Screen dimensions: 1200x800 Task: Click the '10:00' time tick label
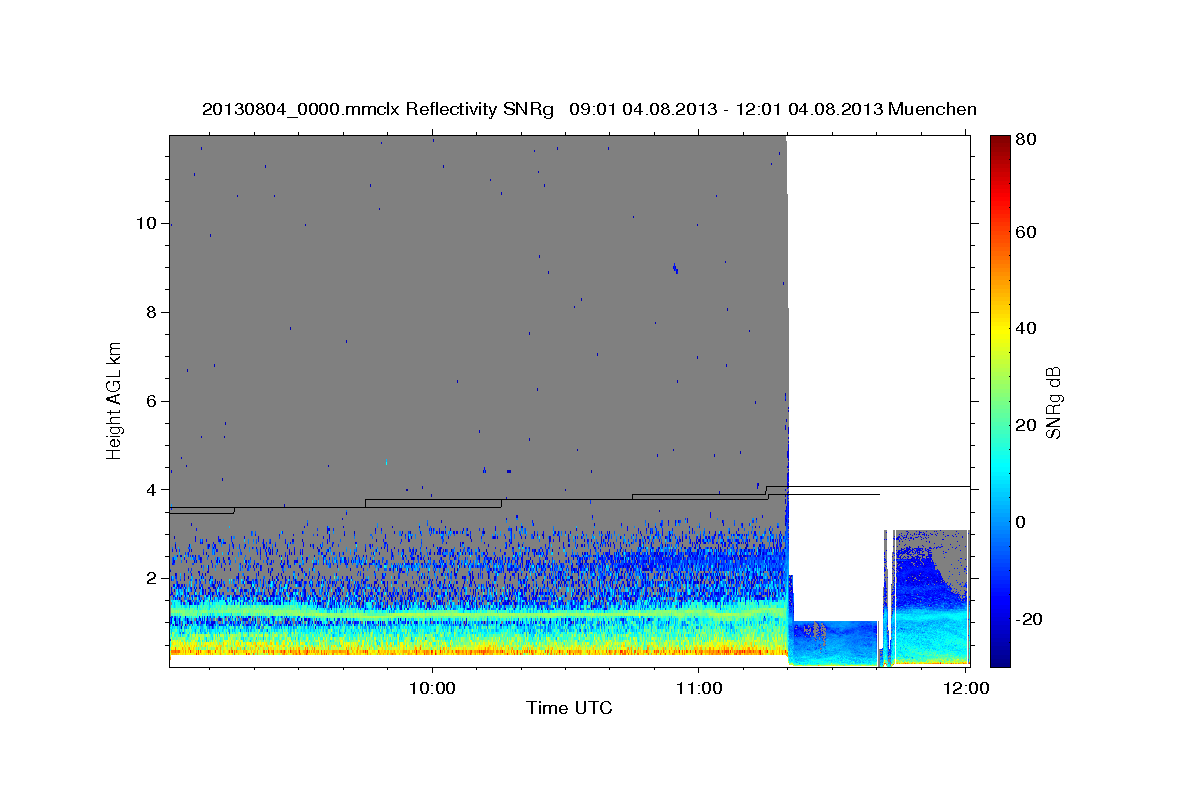coord(433,688)
